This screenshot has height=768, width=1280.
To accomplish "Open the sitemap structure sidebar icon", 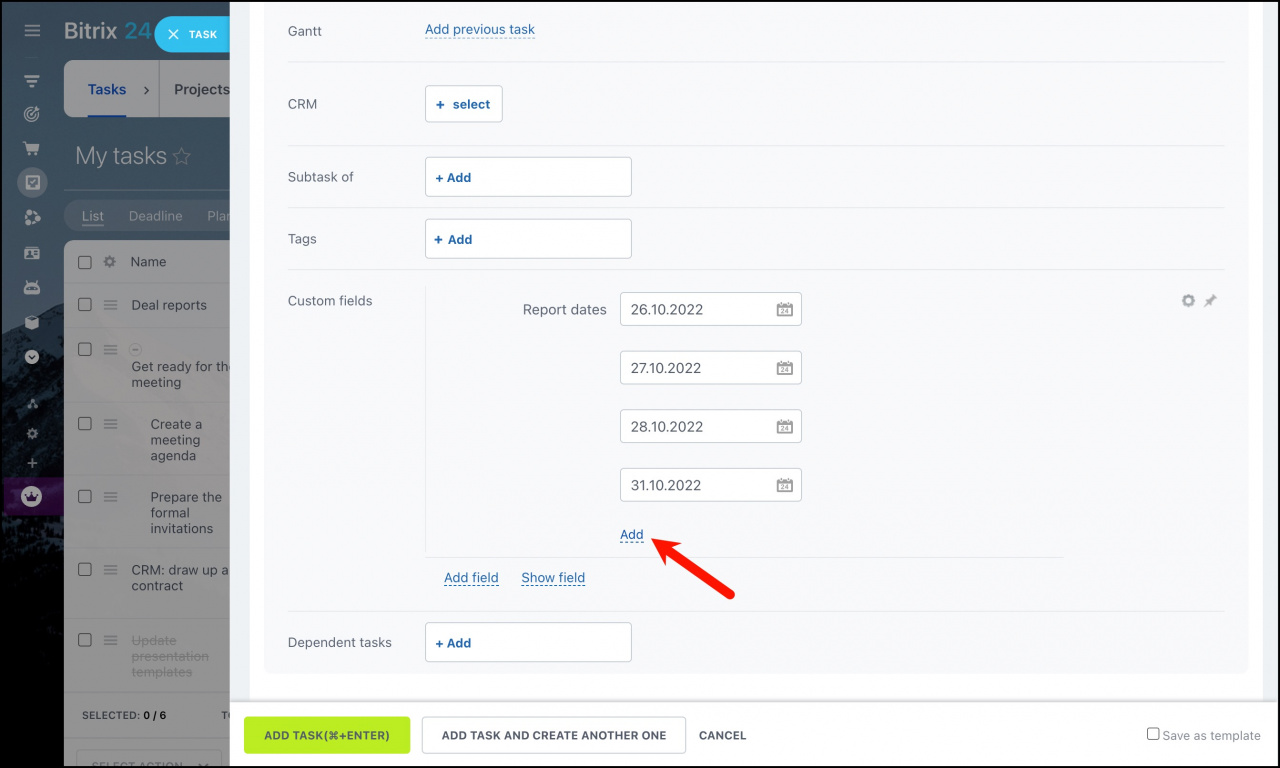I will (32, 404).
